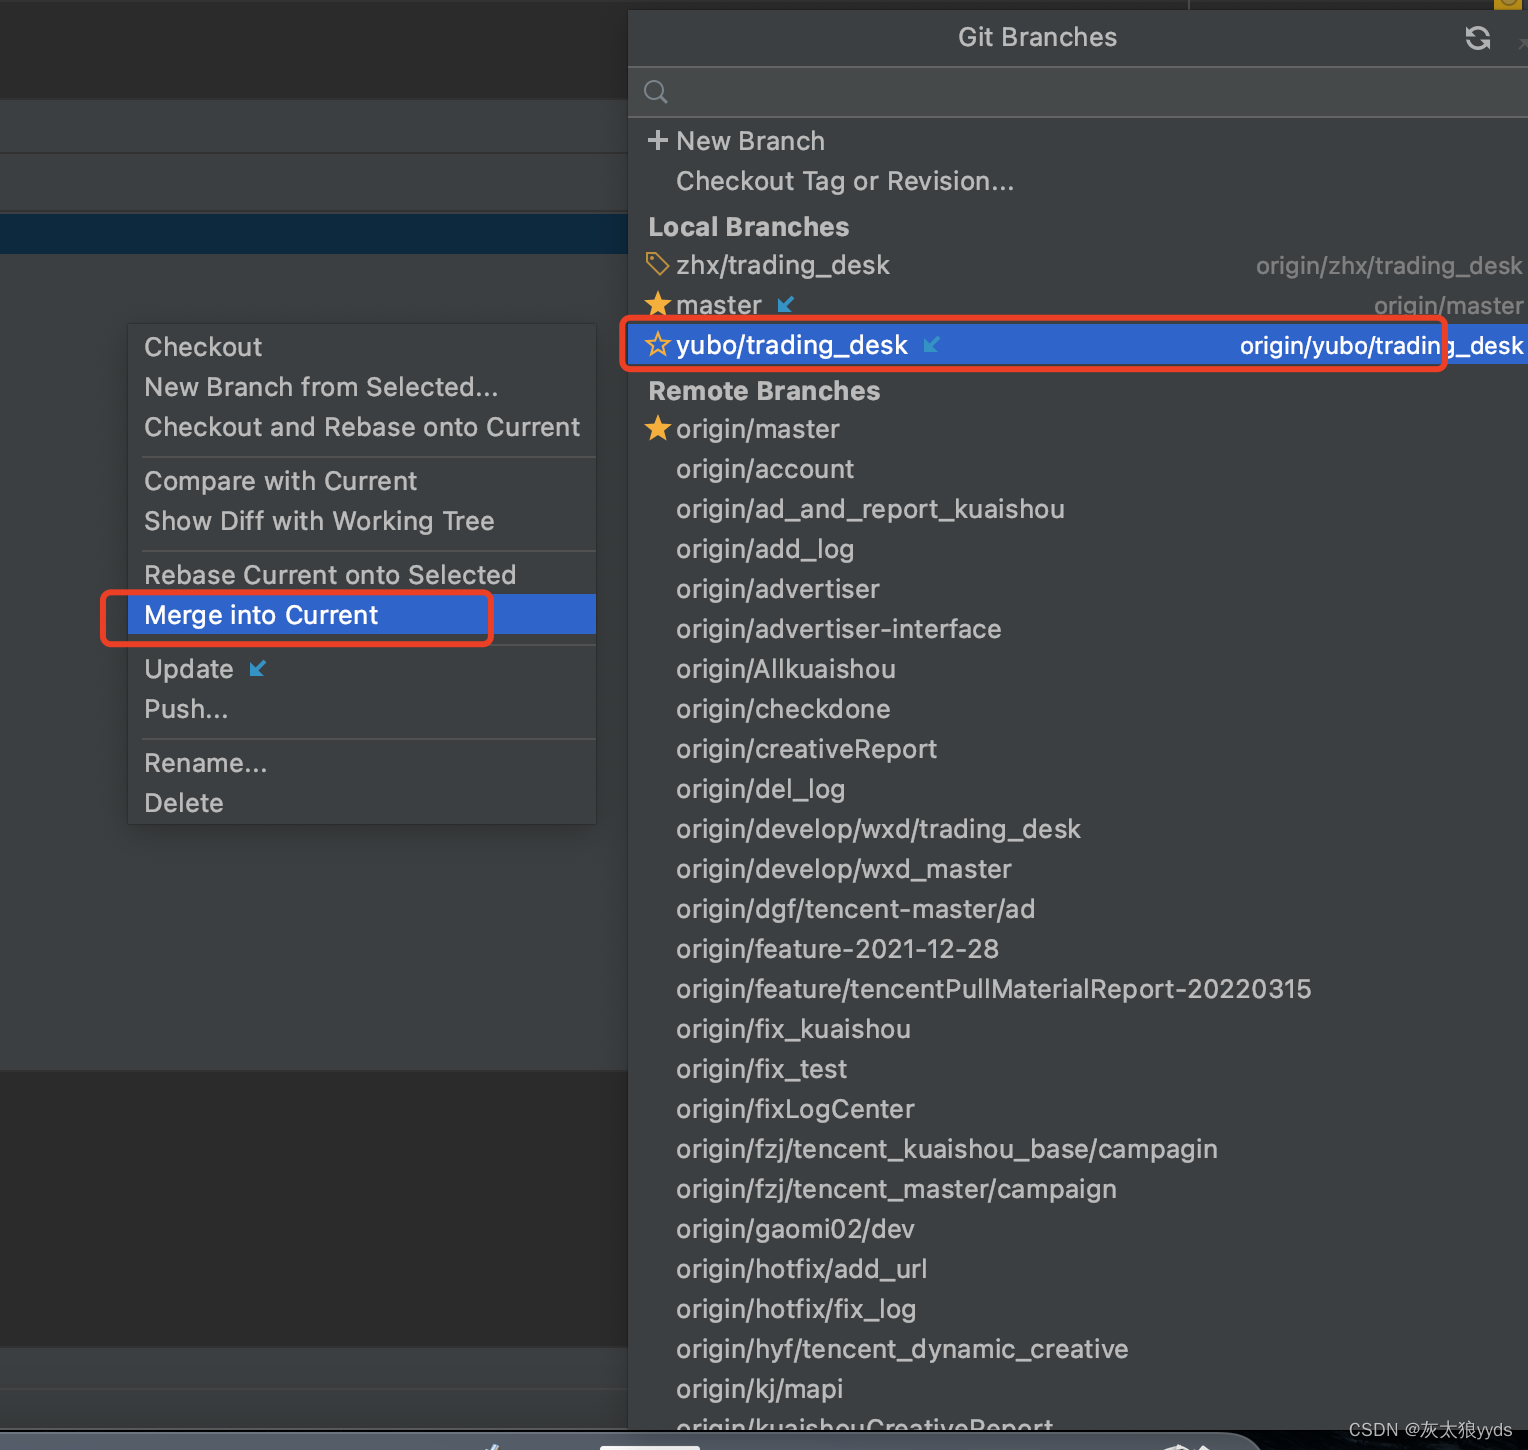Screen dimensions: 1528x1450
Task: Choose Checkout Tag or Revision...
Action: [x=845, y=181]
